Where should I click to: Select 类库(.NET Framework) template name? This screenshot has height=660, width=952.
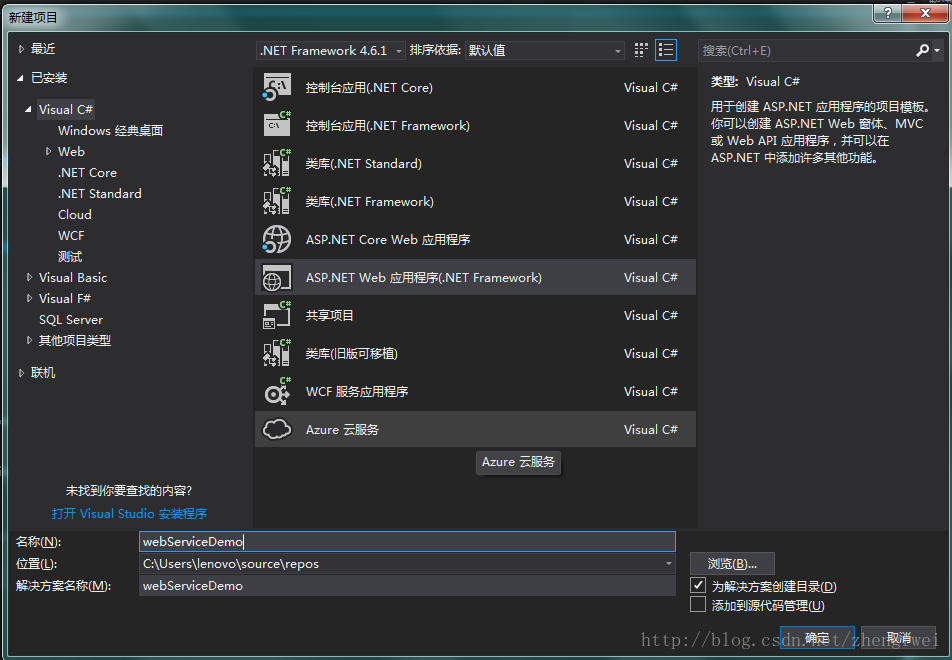click(x=369, y=201)
